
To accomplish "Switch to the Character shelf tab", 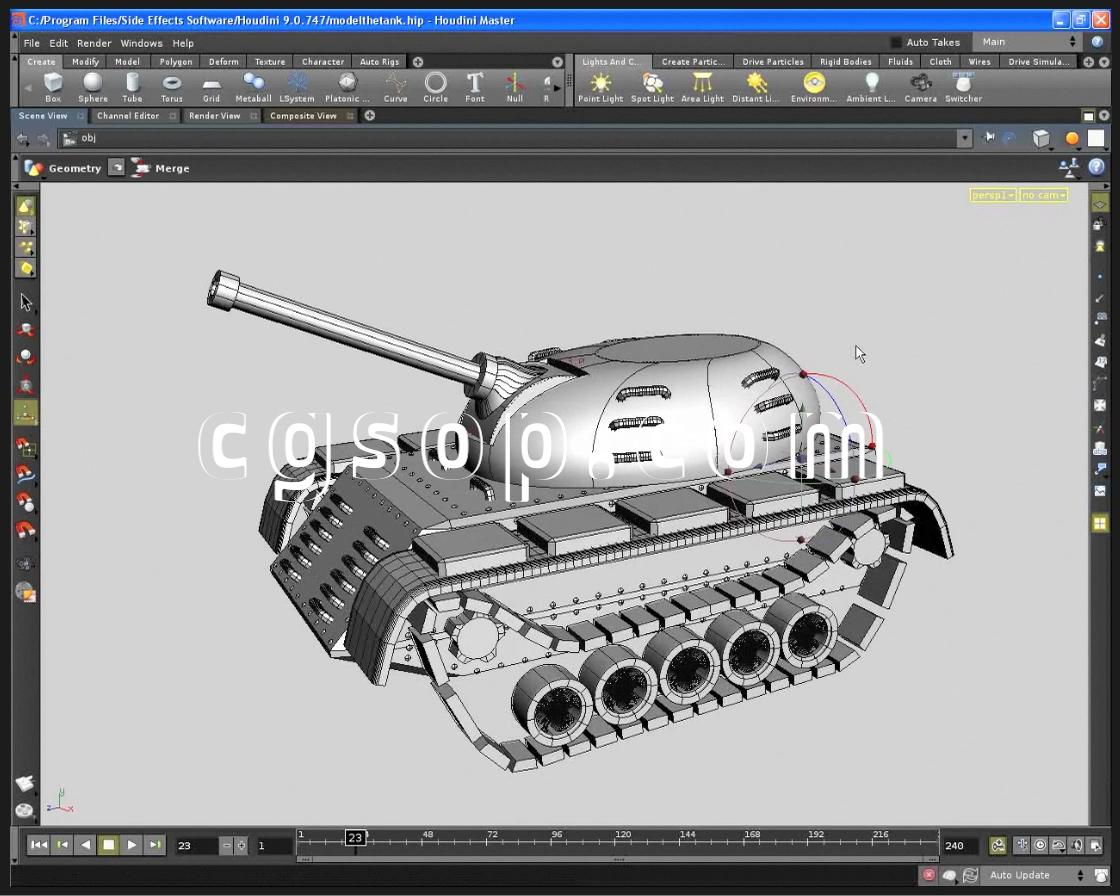I will tap(323, 61).
